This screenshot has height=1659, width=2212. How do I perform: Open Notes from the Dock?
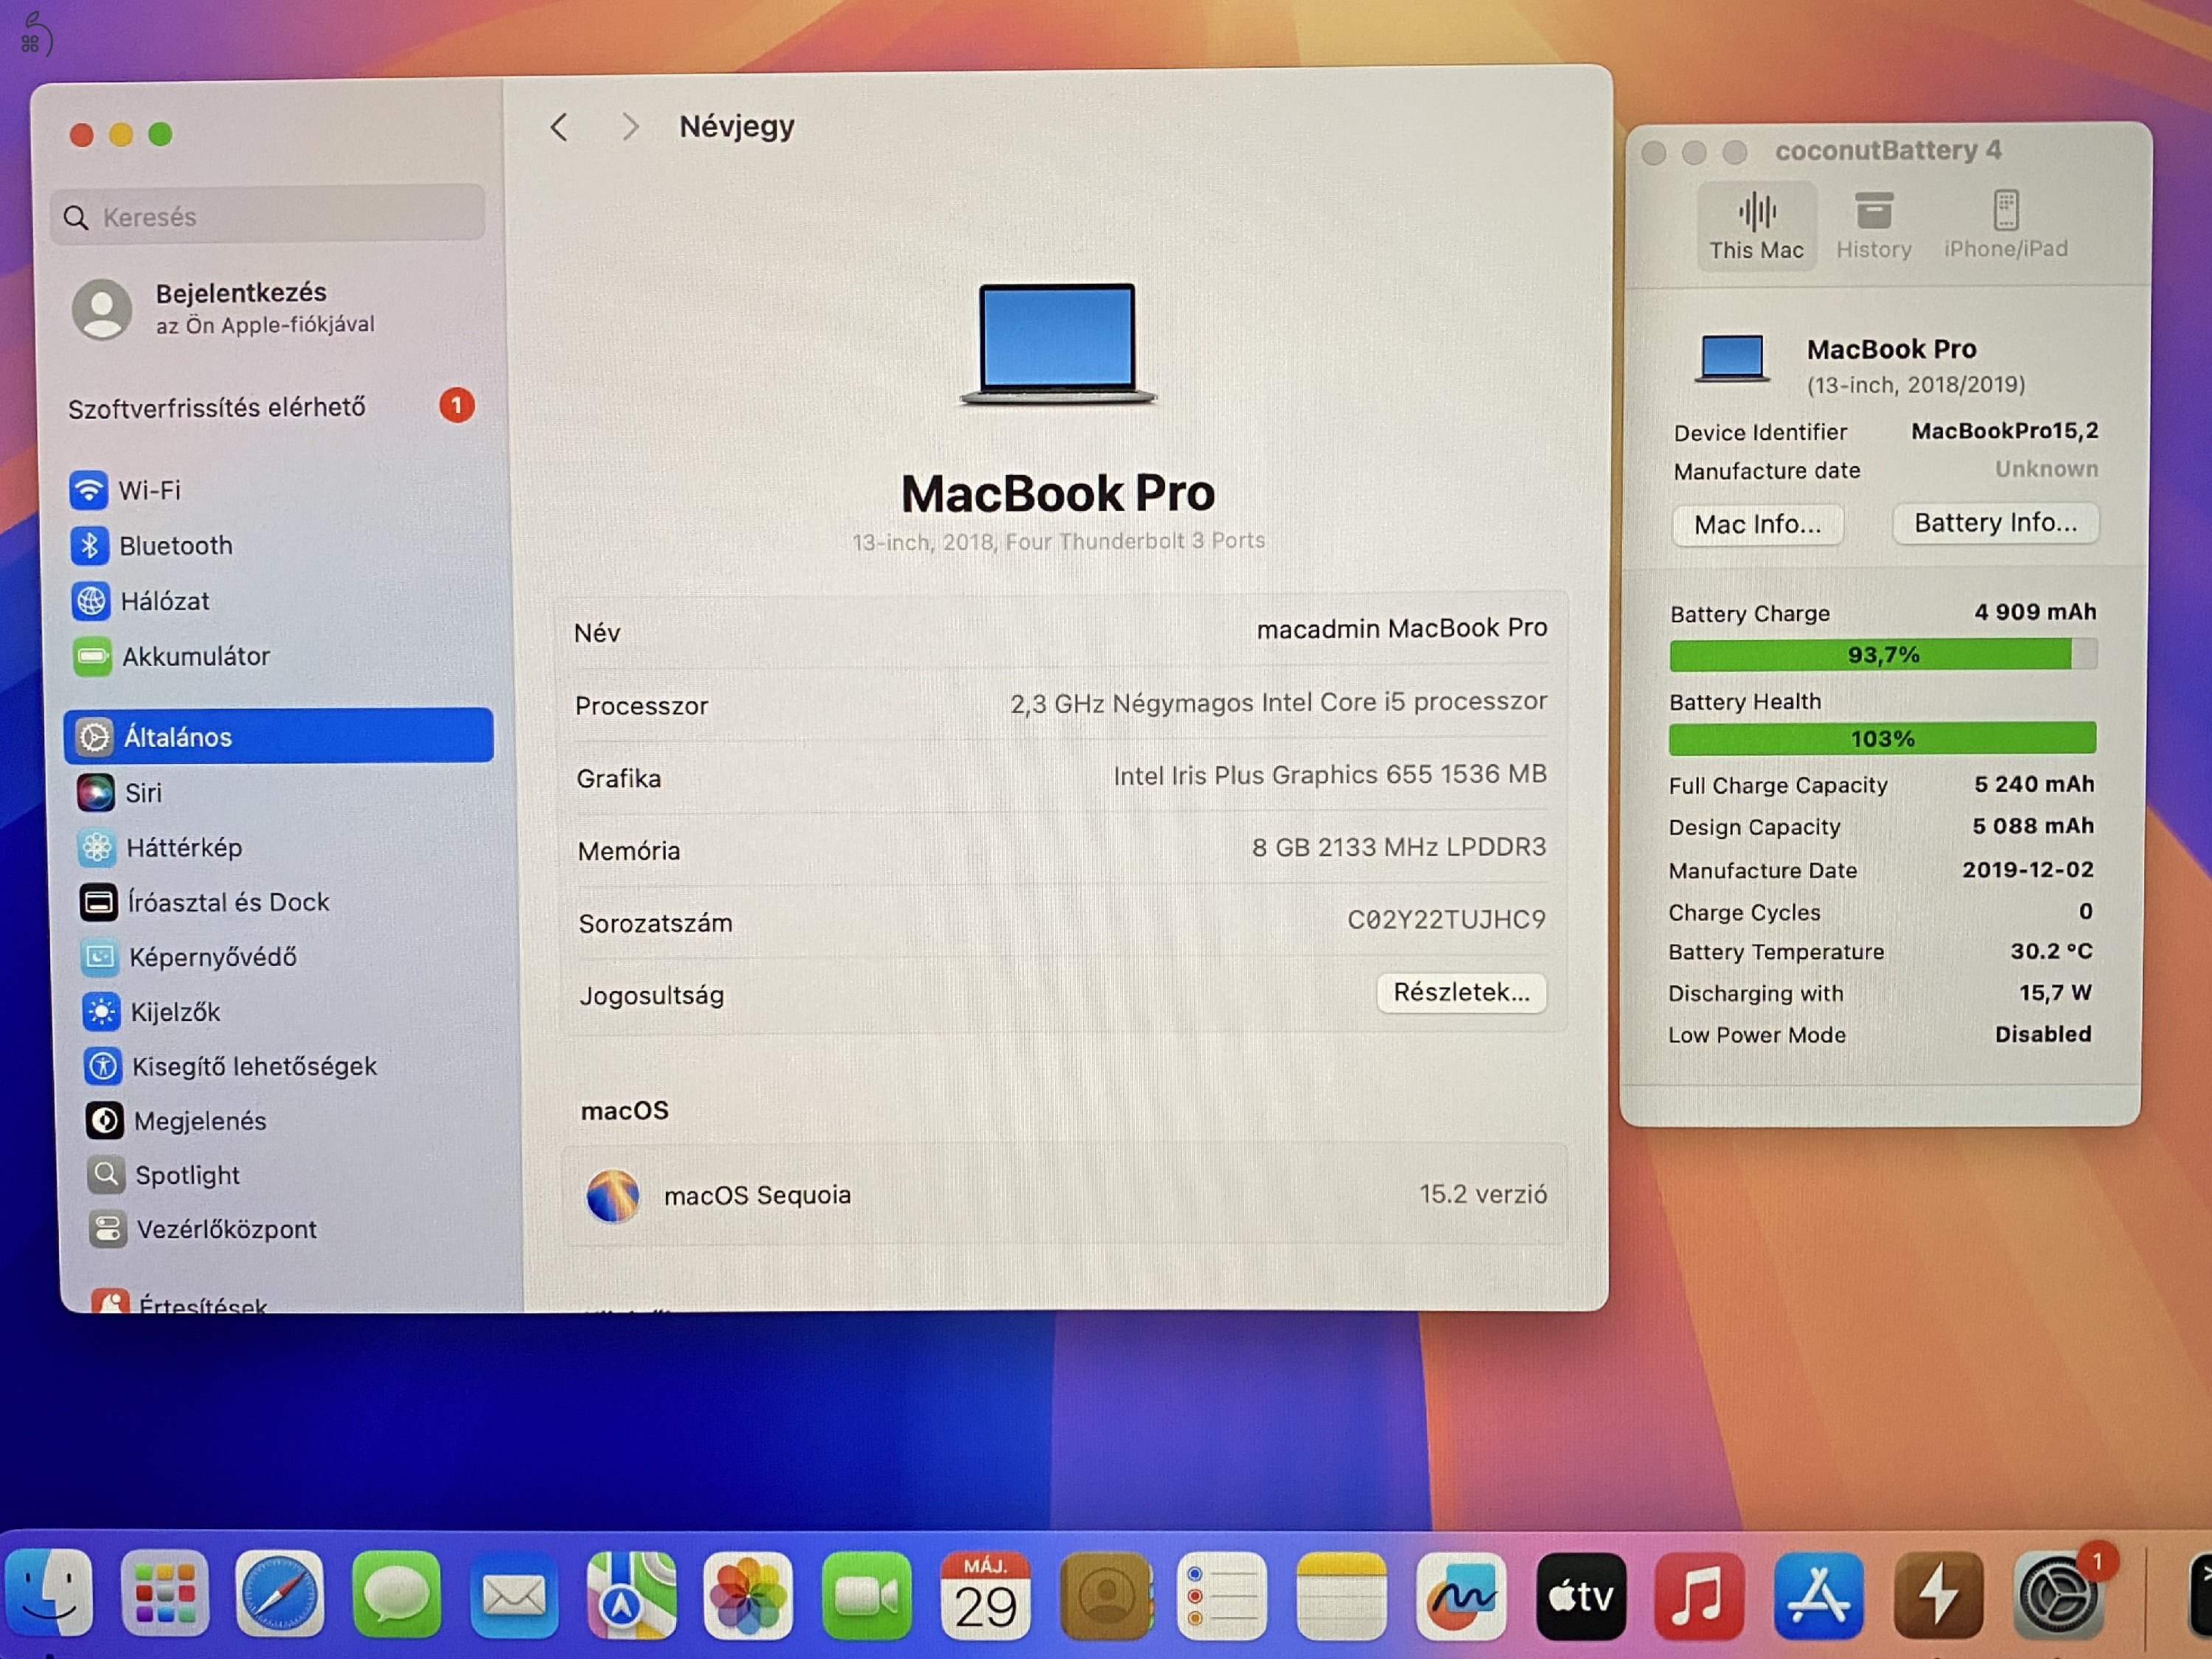tap(1342, 1596)
